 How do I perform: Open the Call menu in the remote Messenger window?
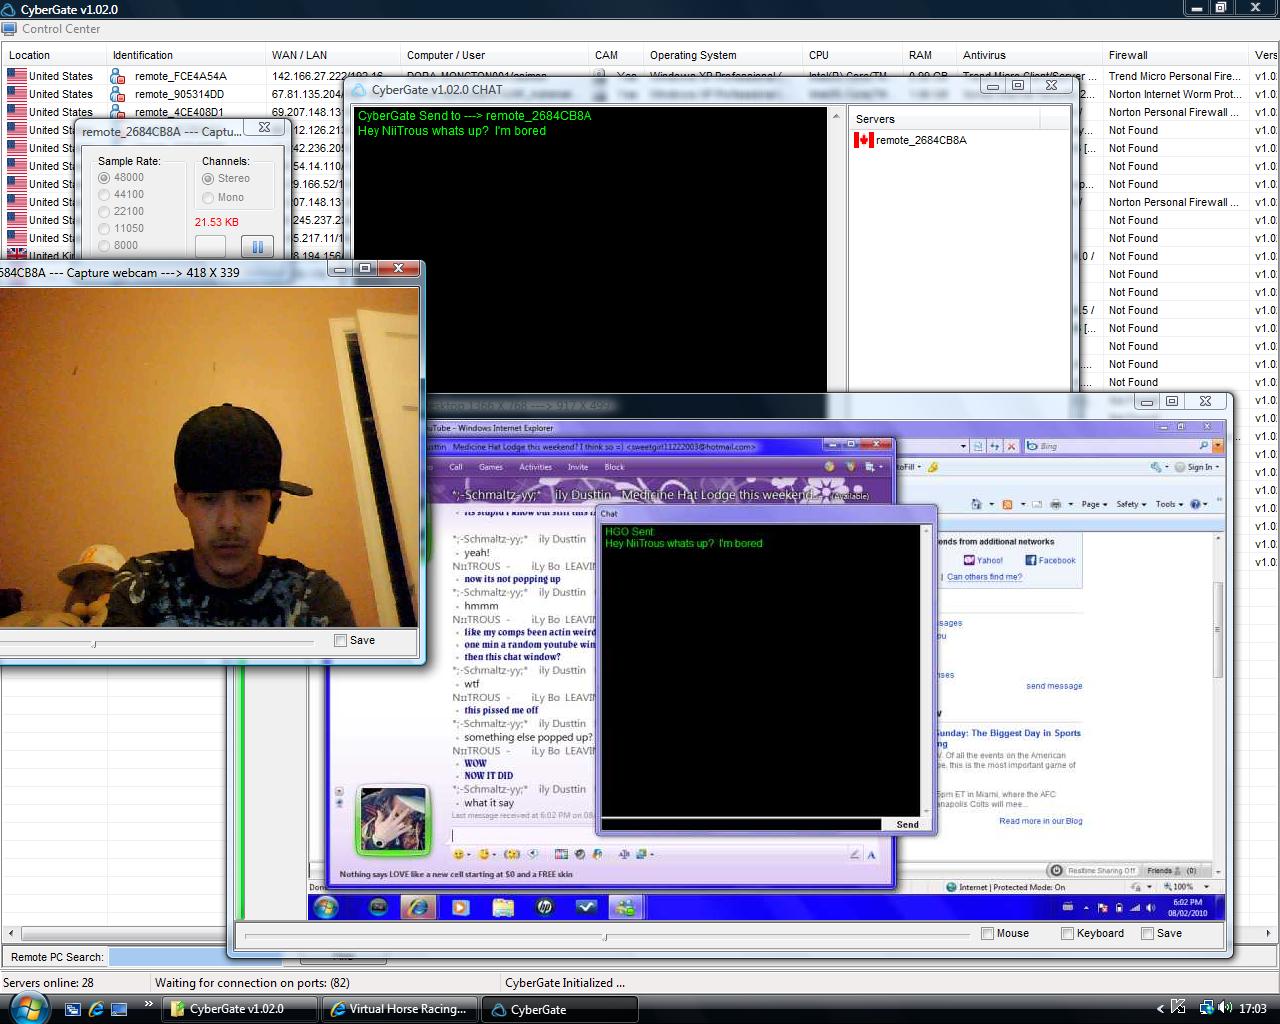456,467
